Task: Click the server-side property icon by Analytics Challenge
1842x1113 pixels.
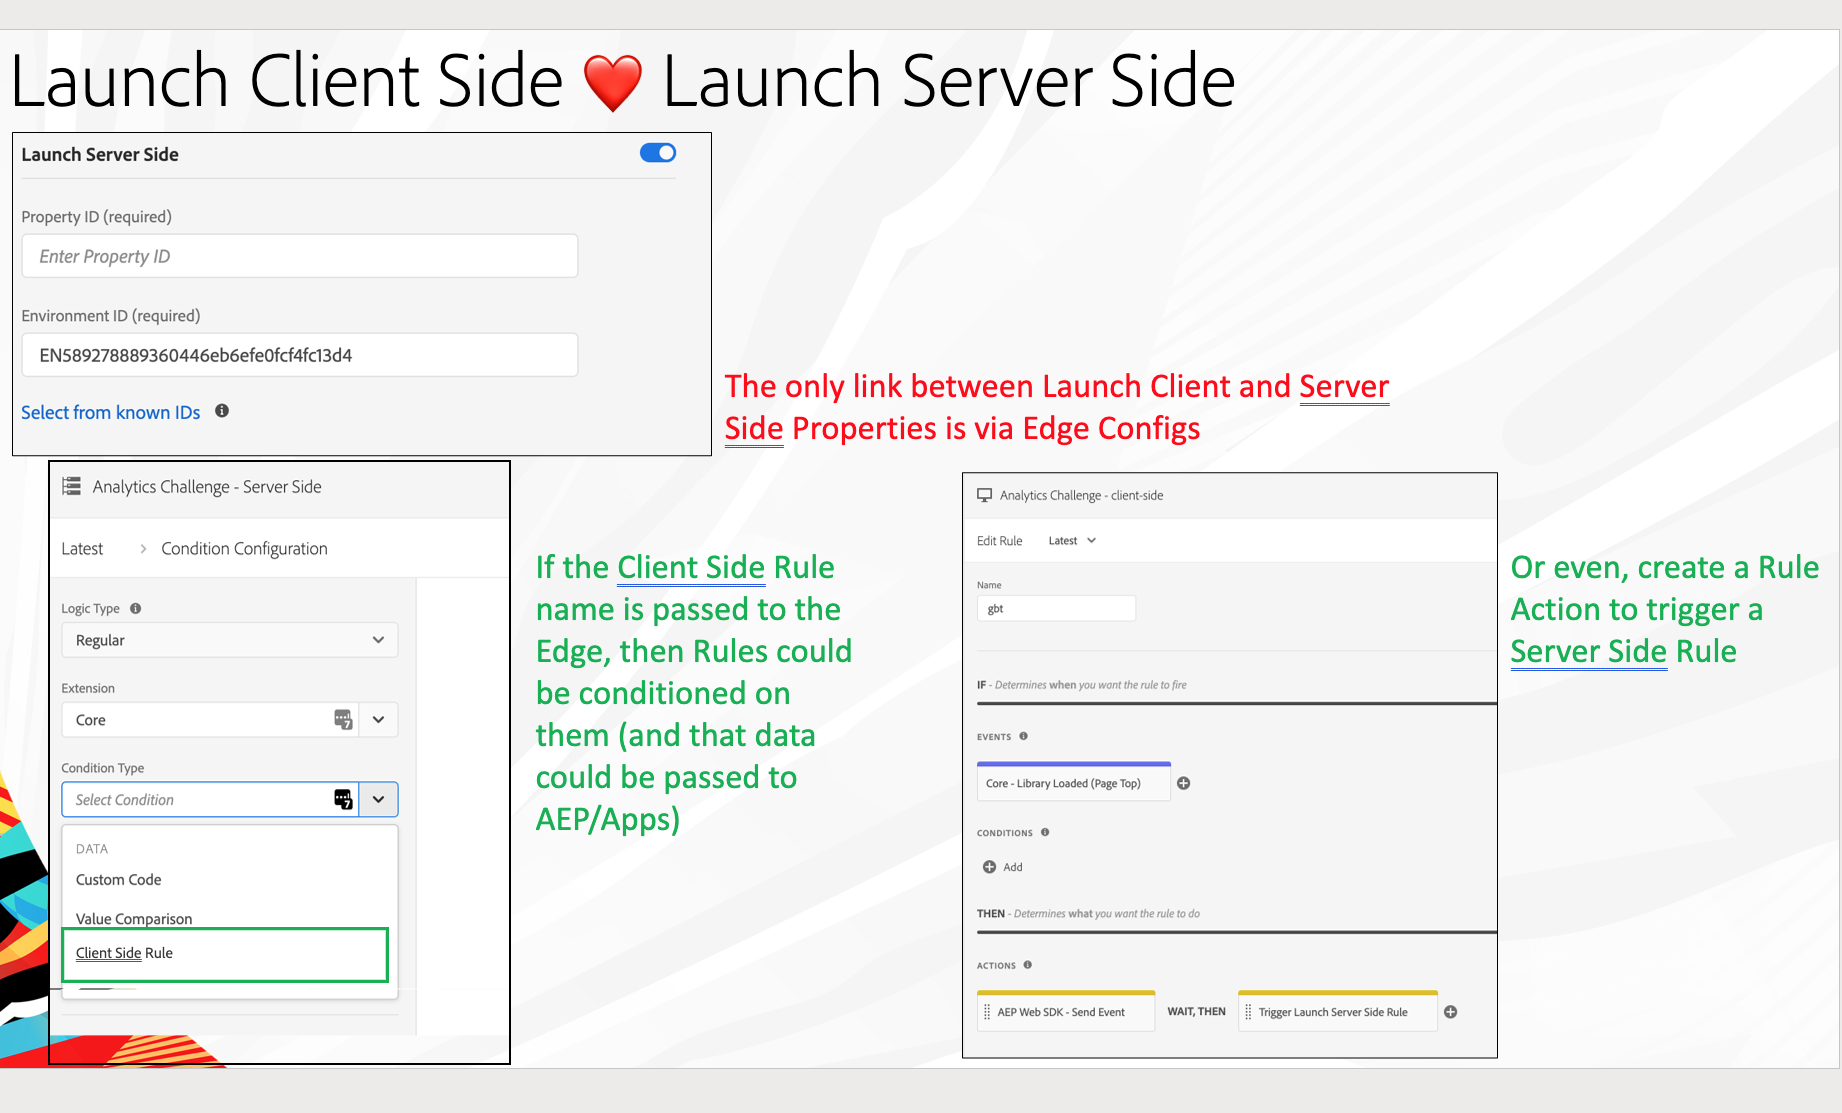Action: point(72,486)
